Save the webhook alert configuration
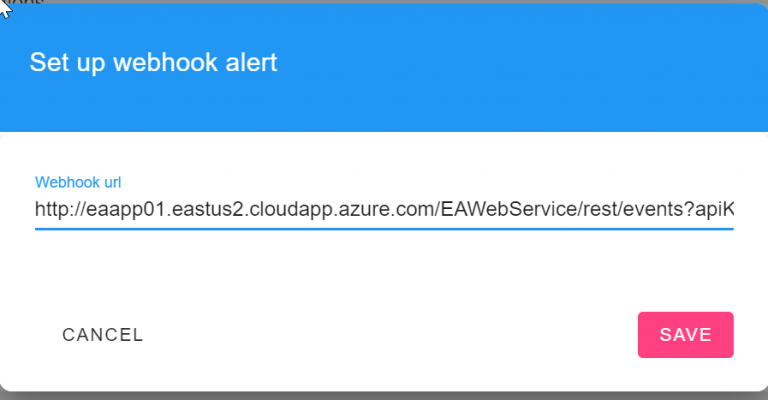 point(685,335)
